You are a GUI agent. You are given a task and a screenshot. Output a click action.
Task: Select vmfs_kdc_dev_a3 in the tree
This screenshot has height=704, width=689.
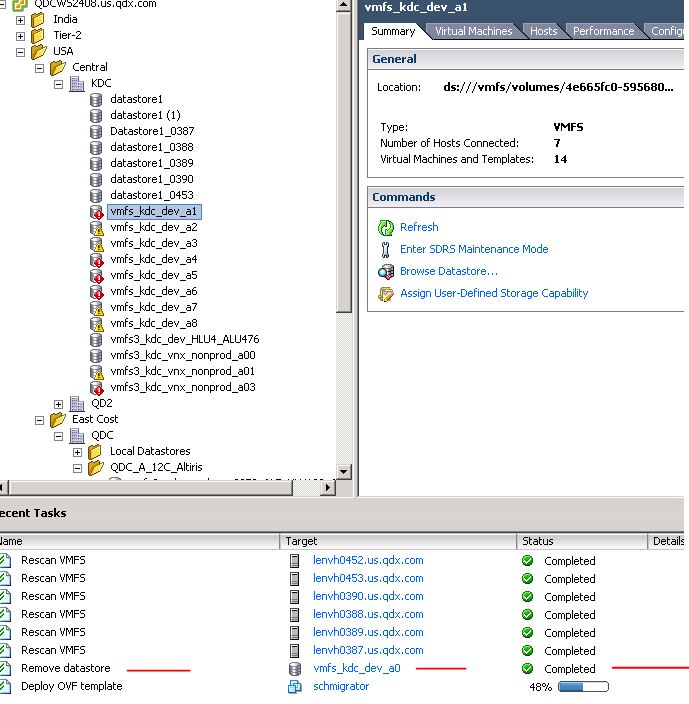coord(154,244)
